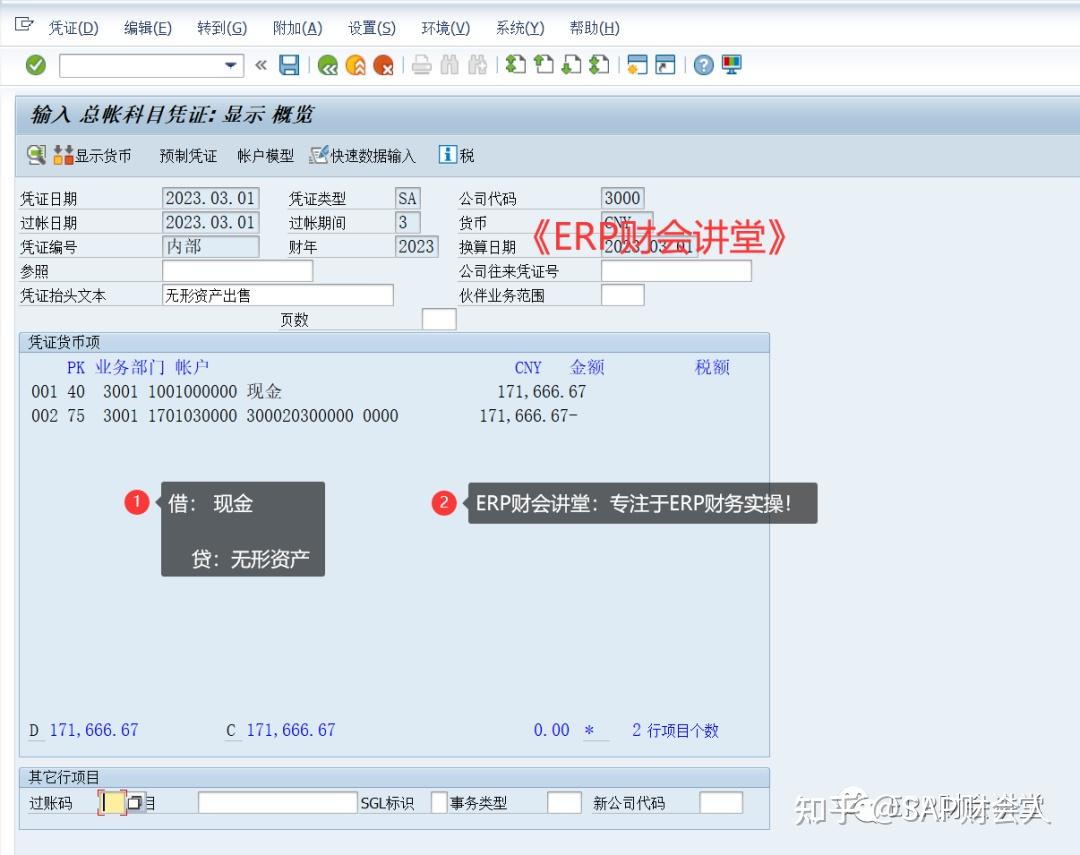Click the green Back arrow icon
The image size is (1080, 855).
pyautogui.click(x=327, y=64)
